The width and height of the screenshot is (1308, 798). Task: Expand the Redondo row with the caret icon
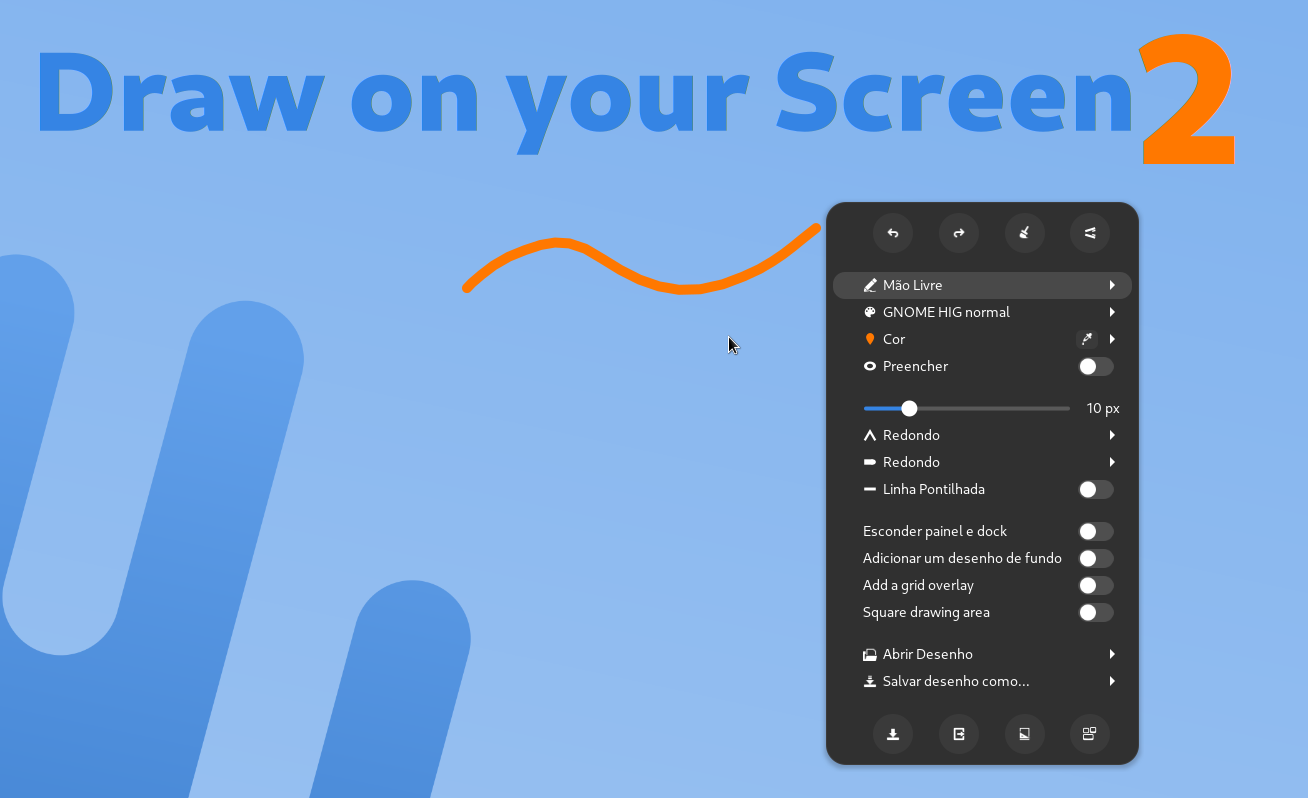[x=982, y=435]
